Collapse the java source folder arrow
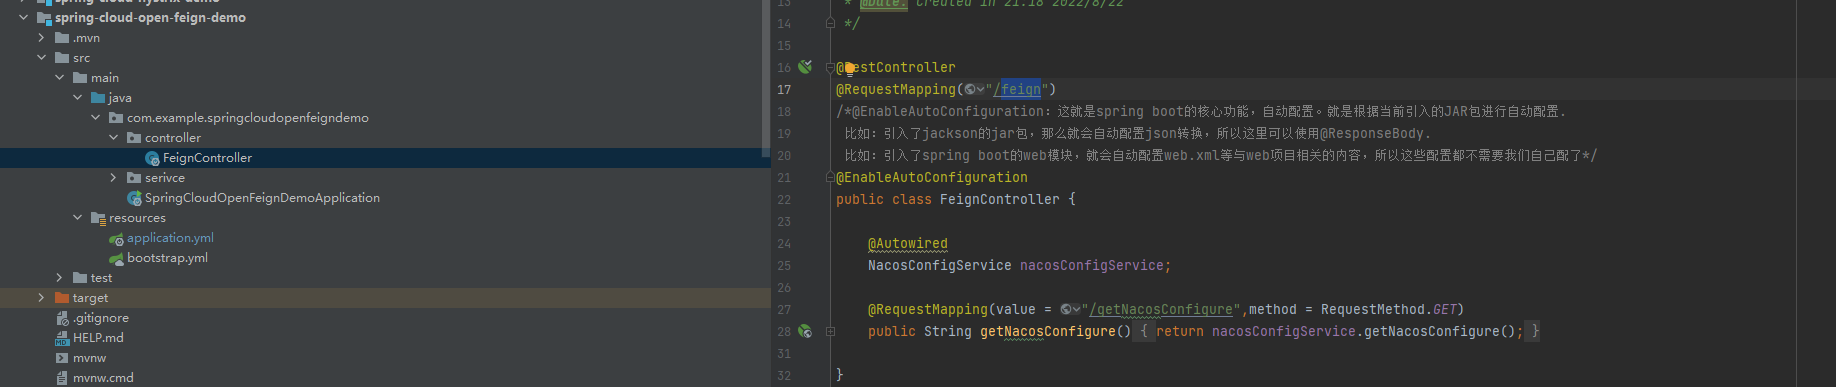 (x=77, y=97)
